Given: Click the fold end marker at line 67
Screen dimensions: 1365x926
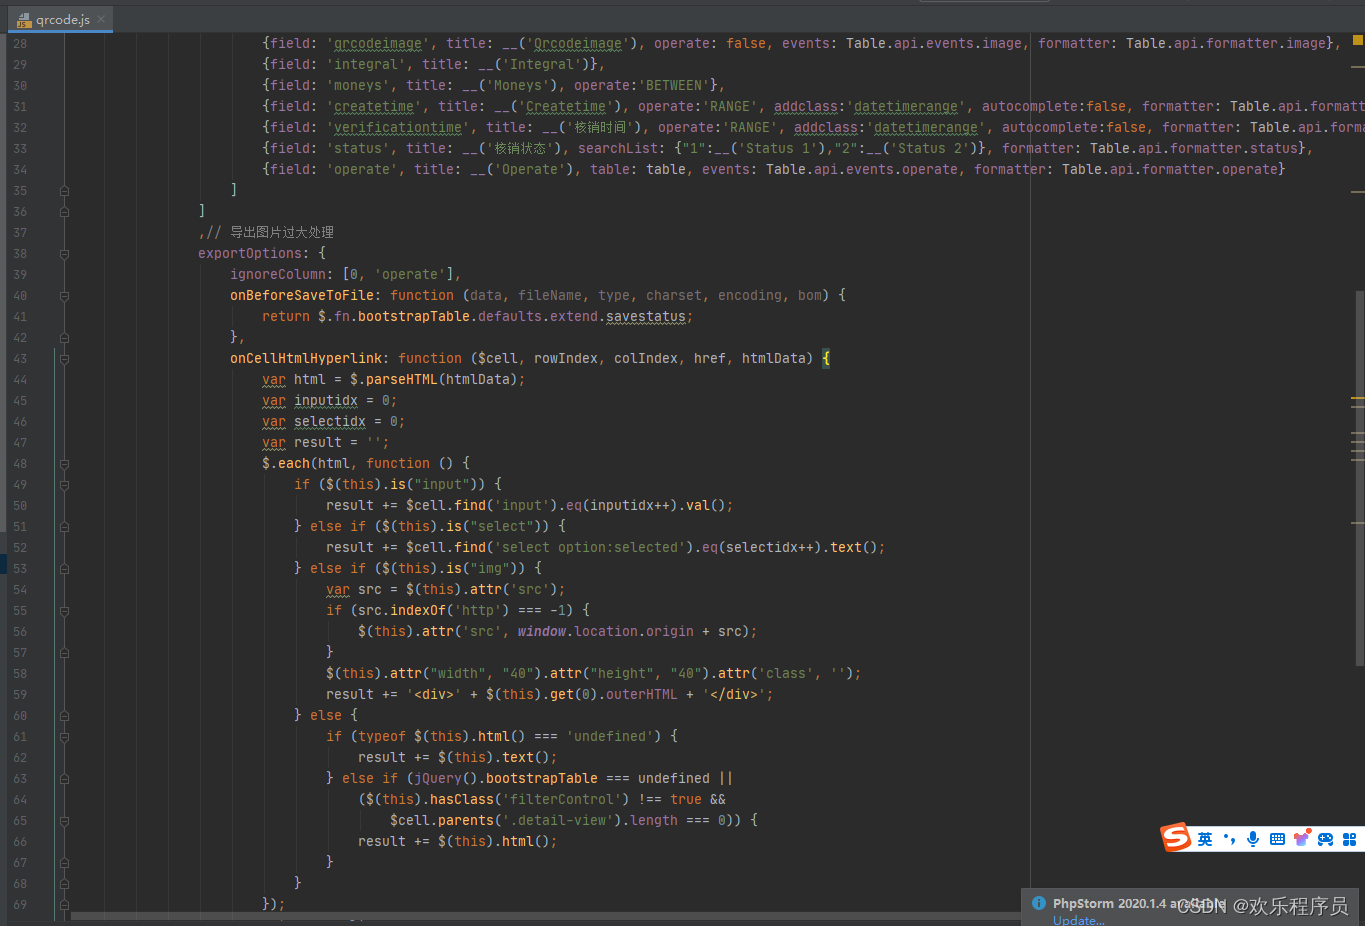Looking at the screenshot, I should 64,862.
